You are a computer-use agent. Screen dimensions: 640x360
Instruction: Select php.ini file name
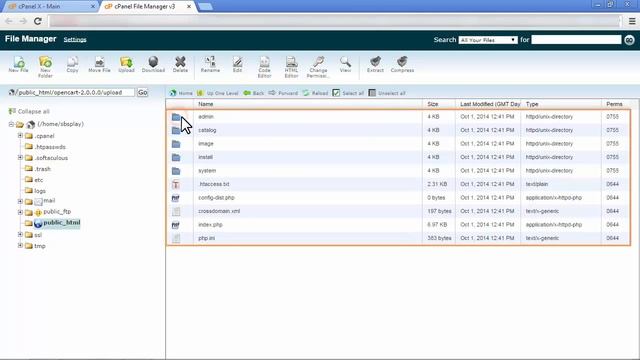point(207,238)
